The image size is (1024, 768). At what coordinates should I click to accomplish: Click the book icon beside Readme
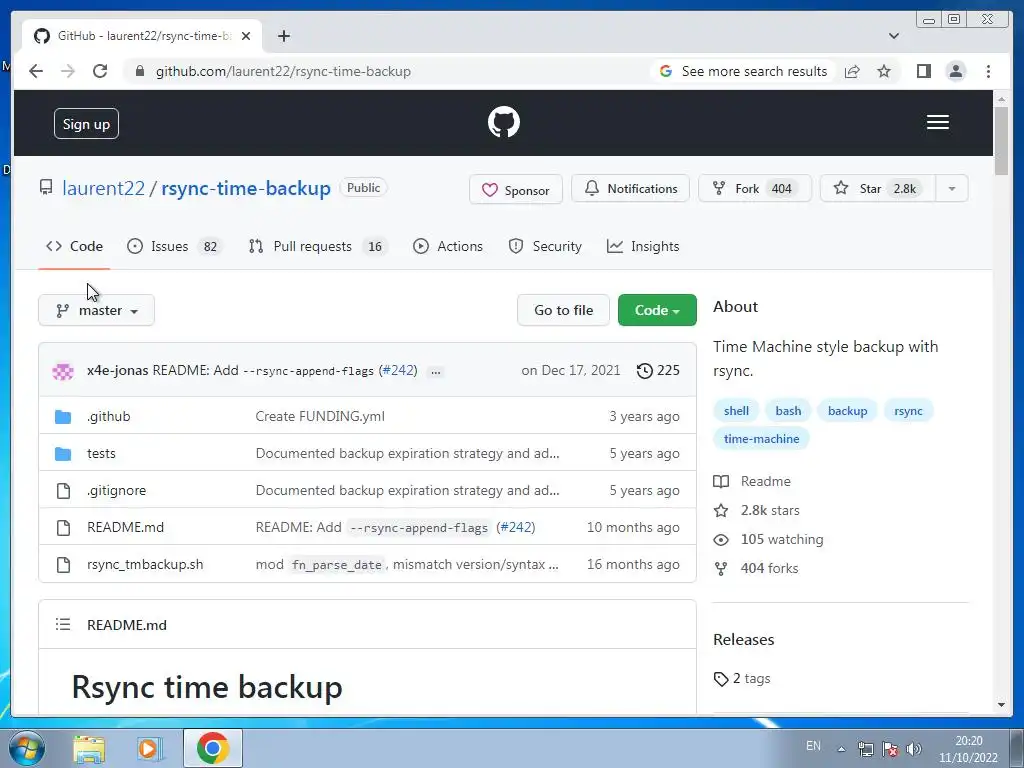(x=721, y=481)
